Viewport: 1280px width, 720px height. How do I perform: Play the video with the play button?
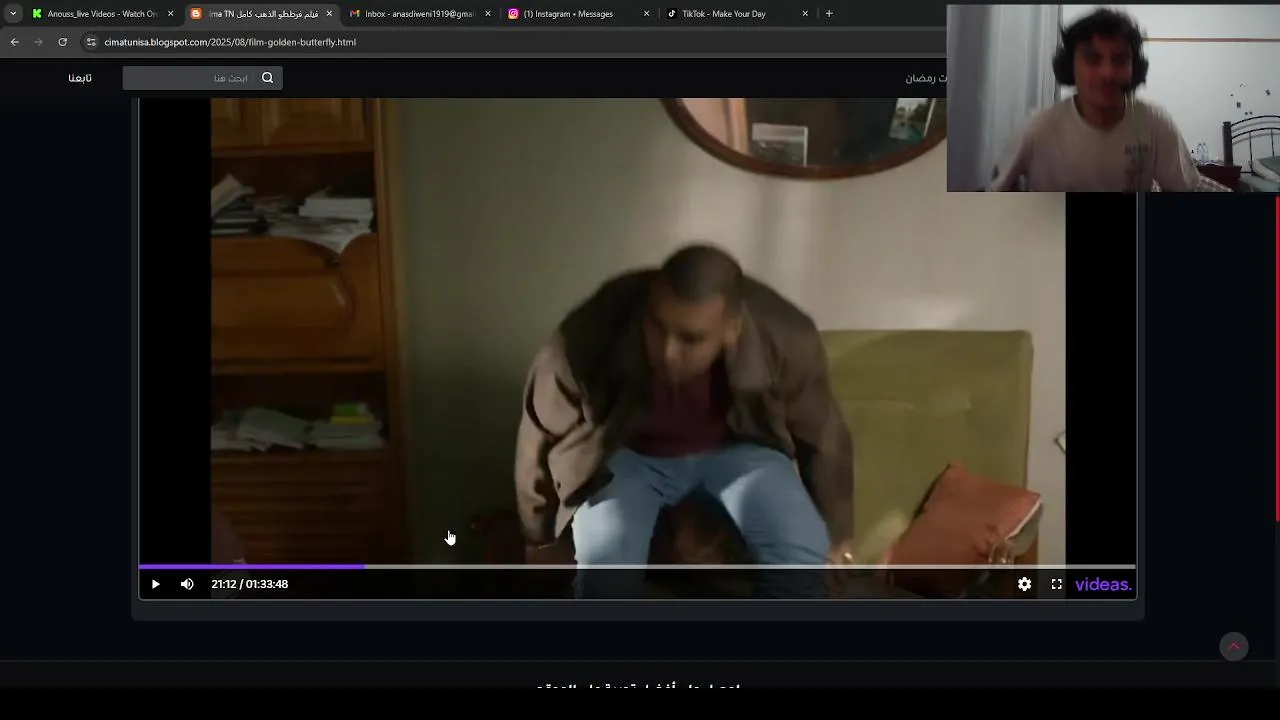click(x=155, y=584)
